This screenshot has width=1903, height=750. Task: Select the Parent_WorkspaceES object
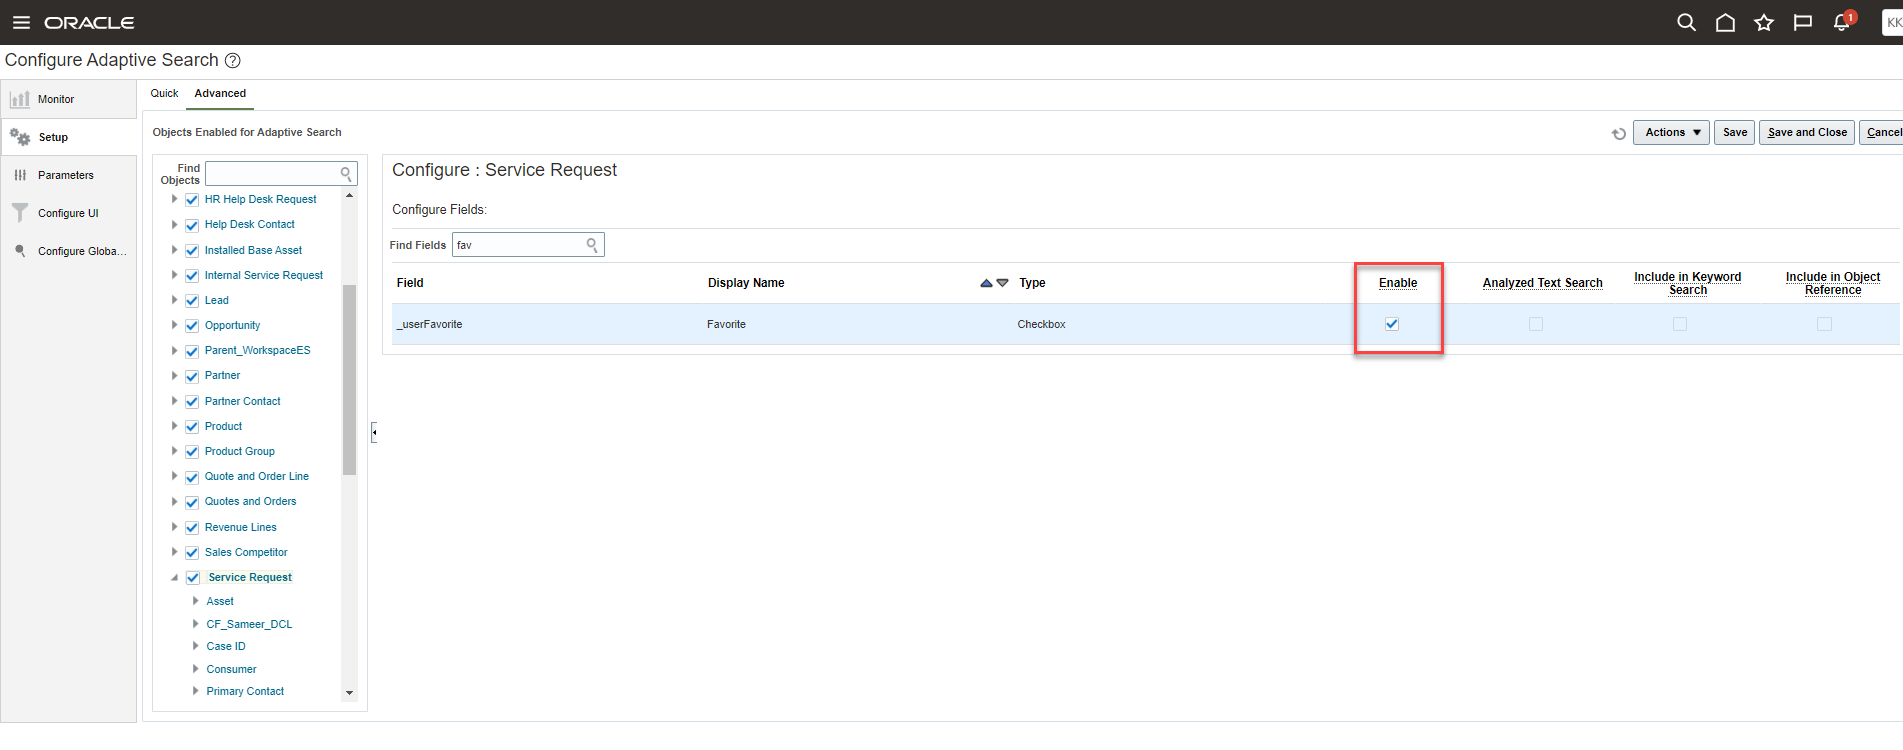click(x=257, y=350)
